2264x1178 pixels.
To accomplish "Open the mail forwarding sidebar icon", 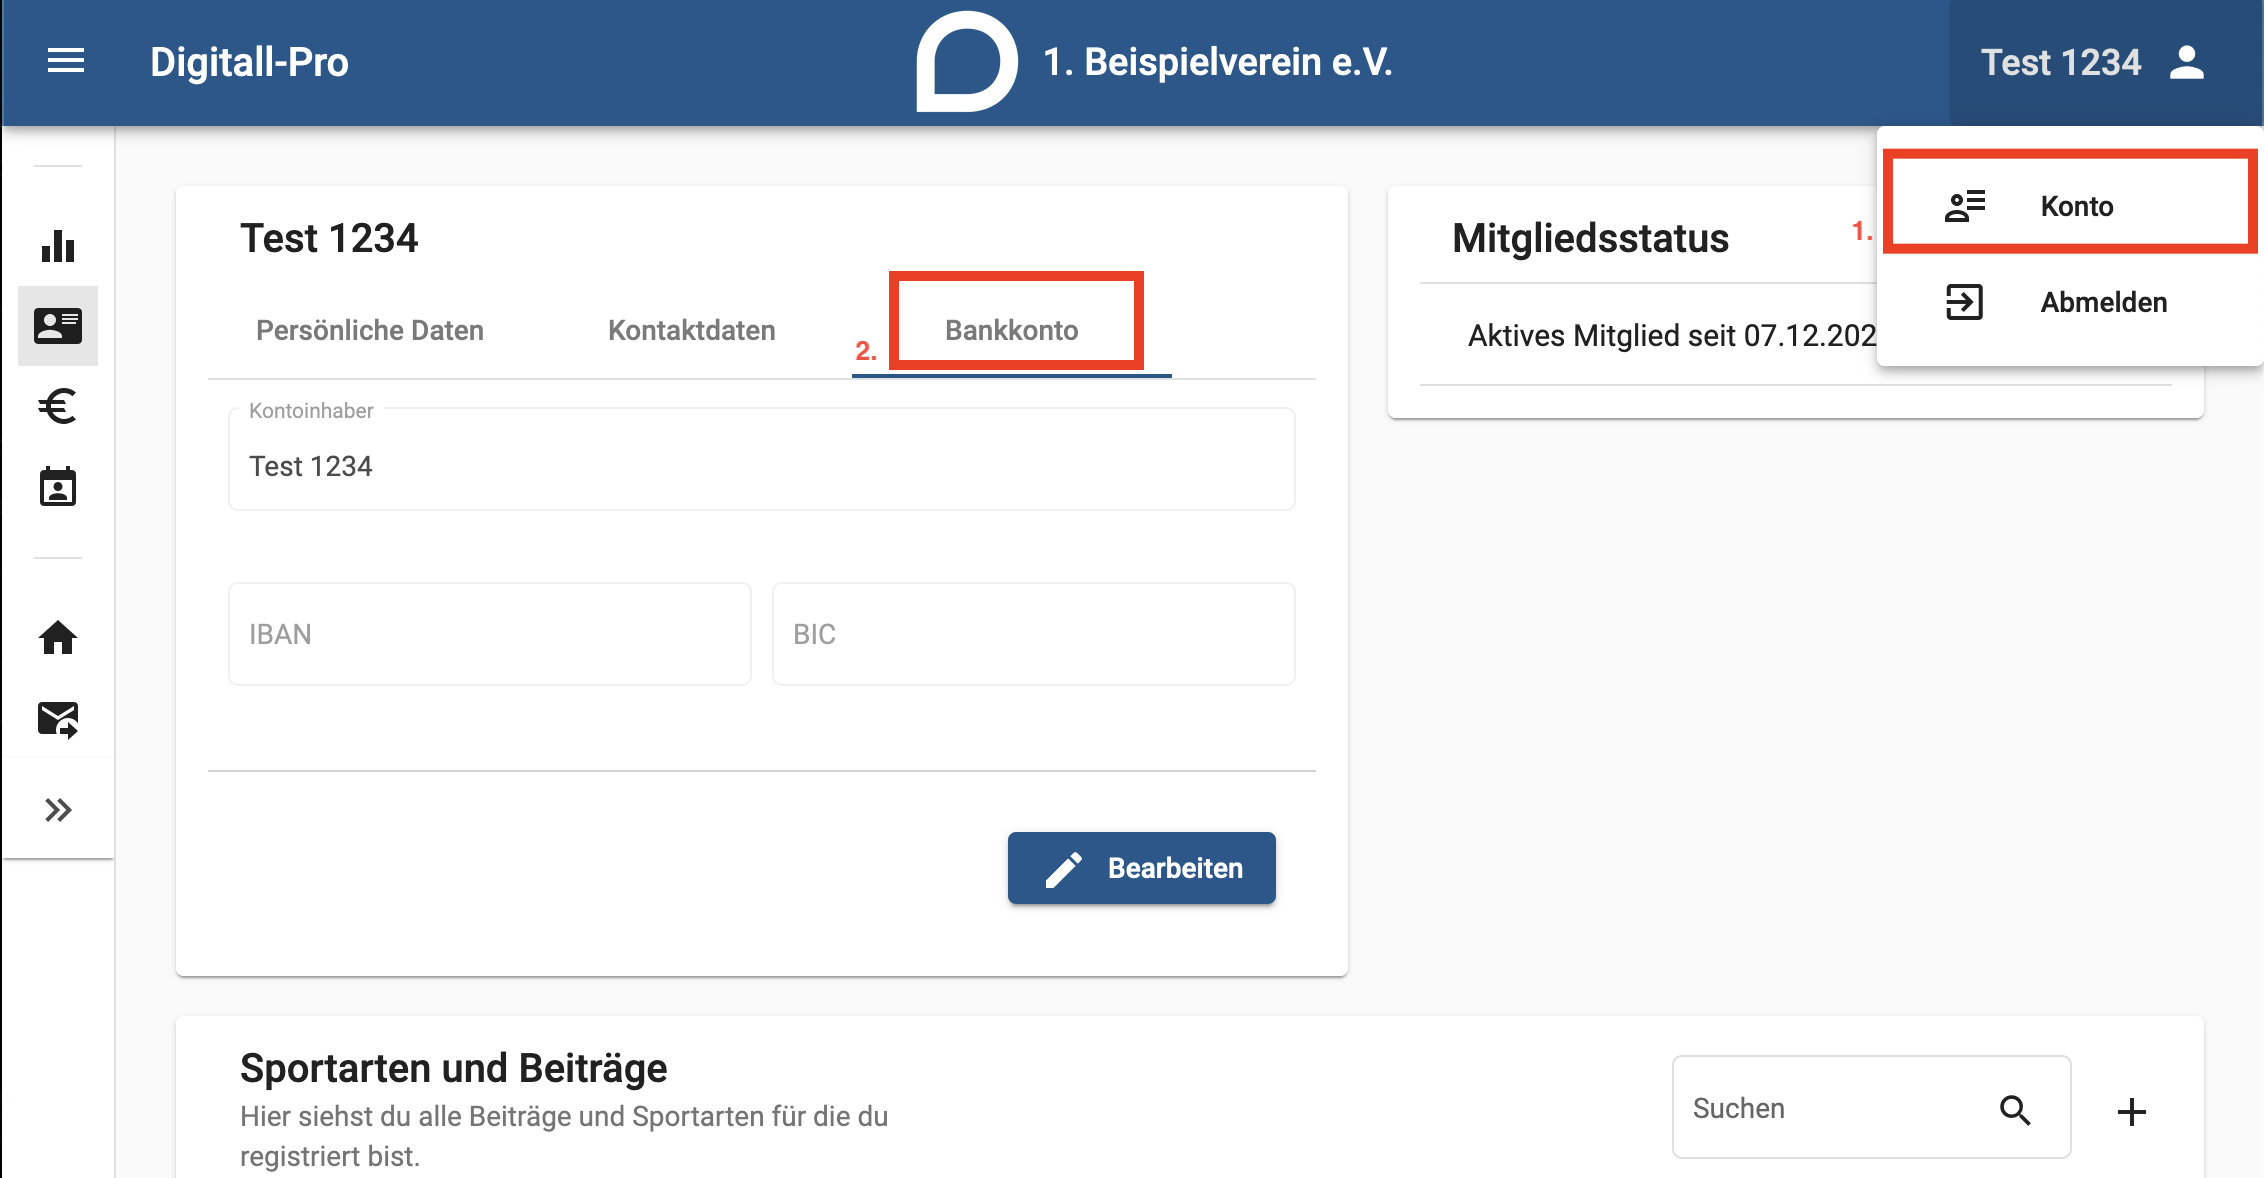I will (58, 719).
